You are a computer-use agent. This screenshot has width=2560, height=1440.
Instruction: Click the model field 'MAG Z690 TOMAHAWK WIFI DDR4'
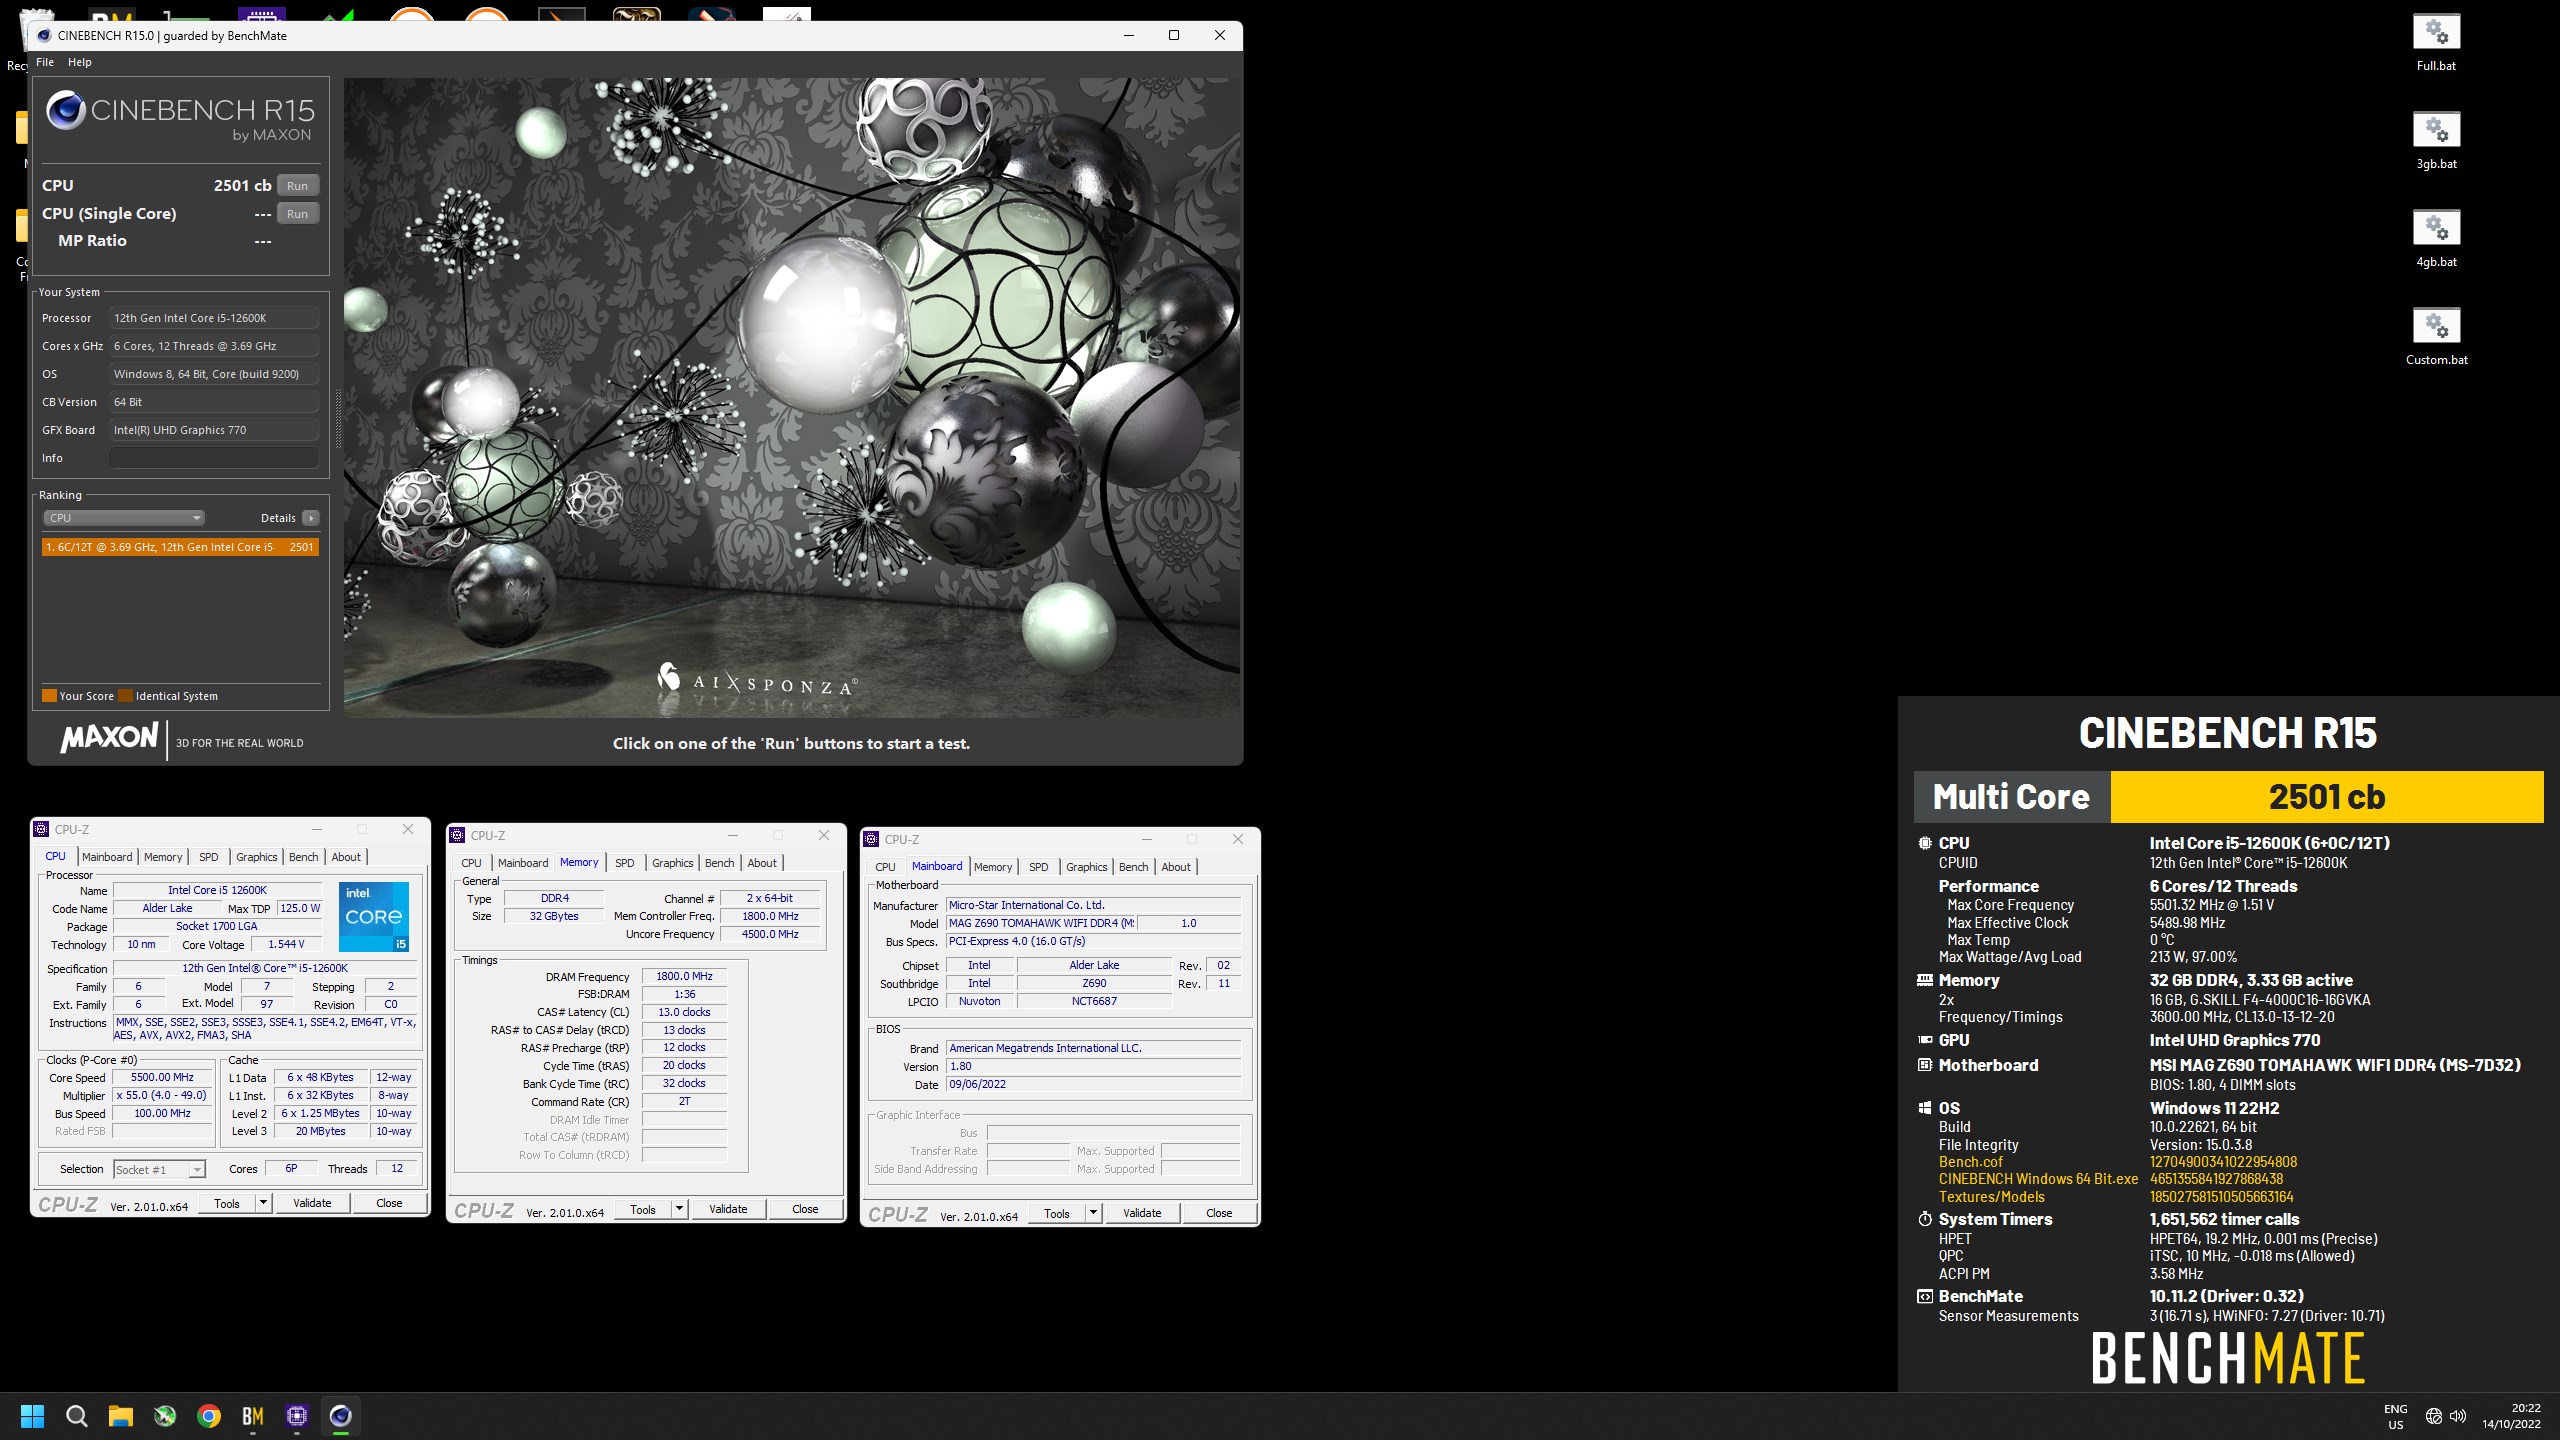pos(1040,923)
